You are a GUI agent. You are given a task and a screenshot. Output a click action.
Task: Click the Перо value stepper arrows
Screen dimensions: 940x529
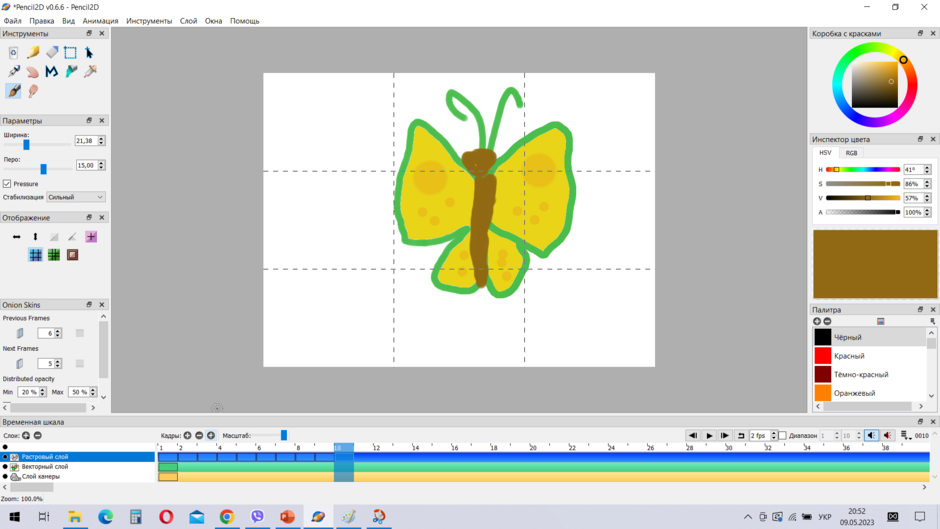coord(101,165)
